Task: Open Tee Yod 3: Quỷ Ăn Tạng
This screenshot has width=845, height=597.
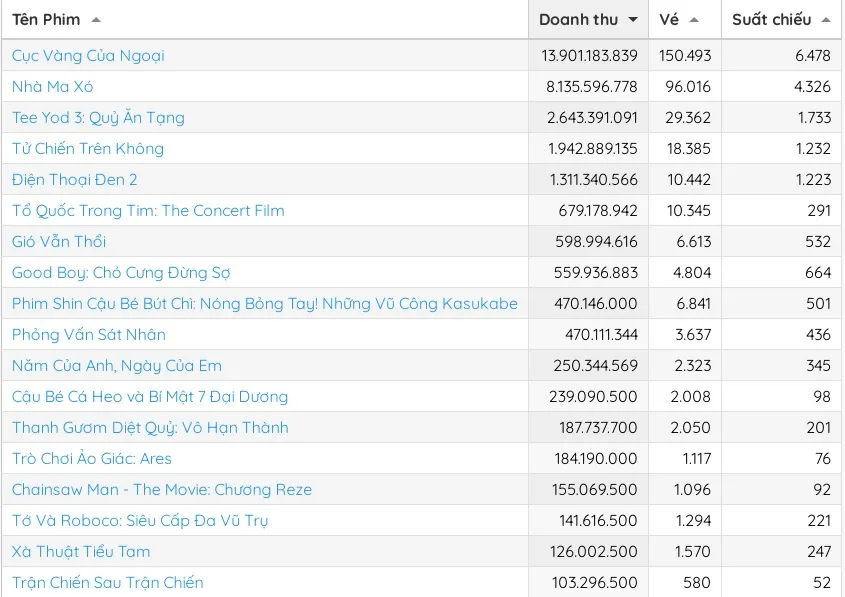Action: click(98, 118)
